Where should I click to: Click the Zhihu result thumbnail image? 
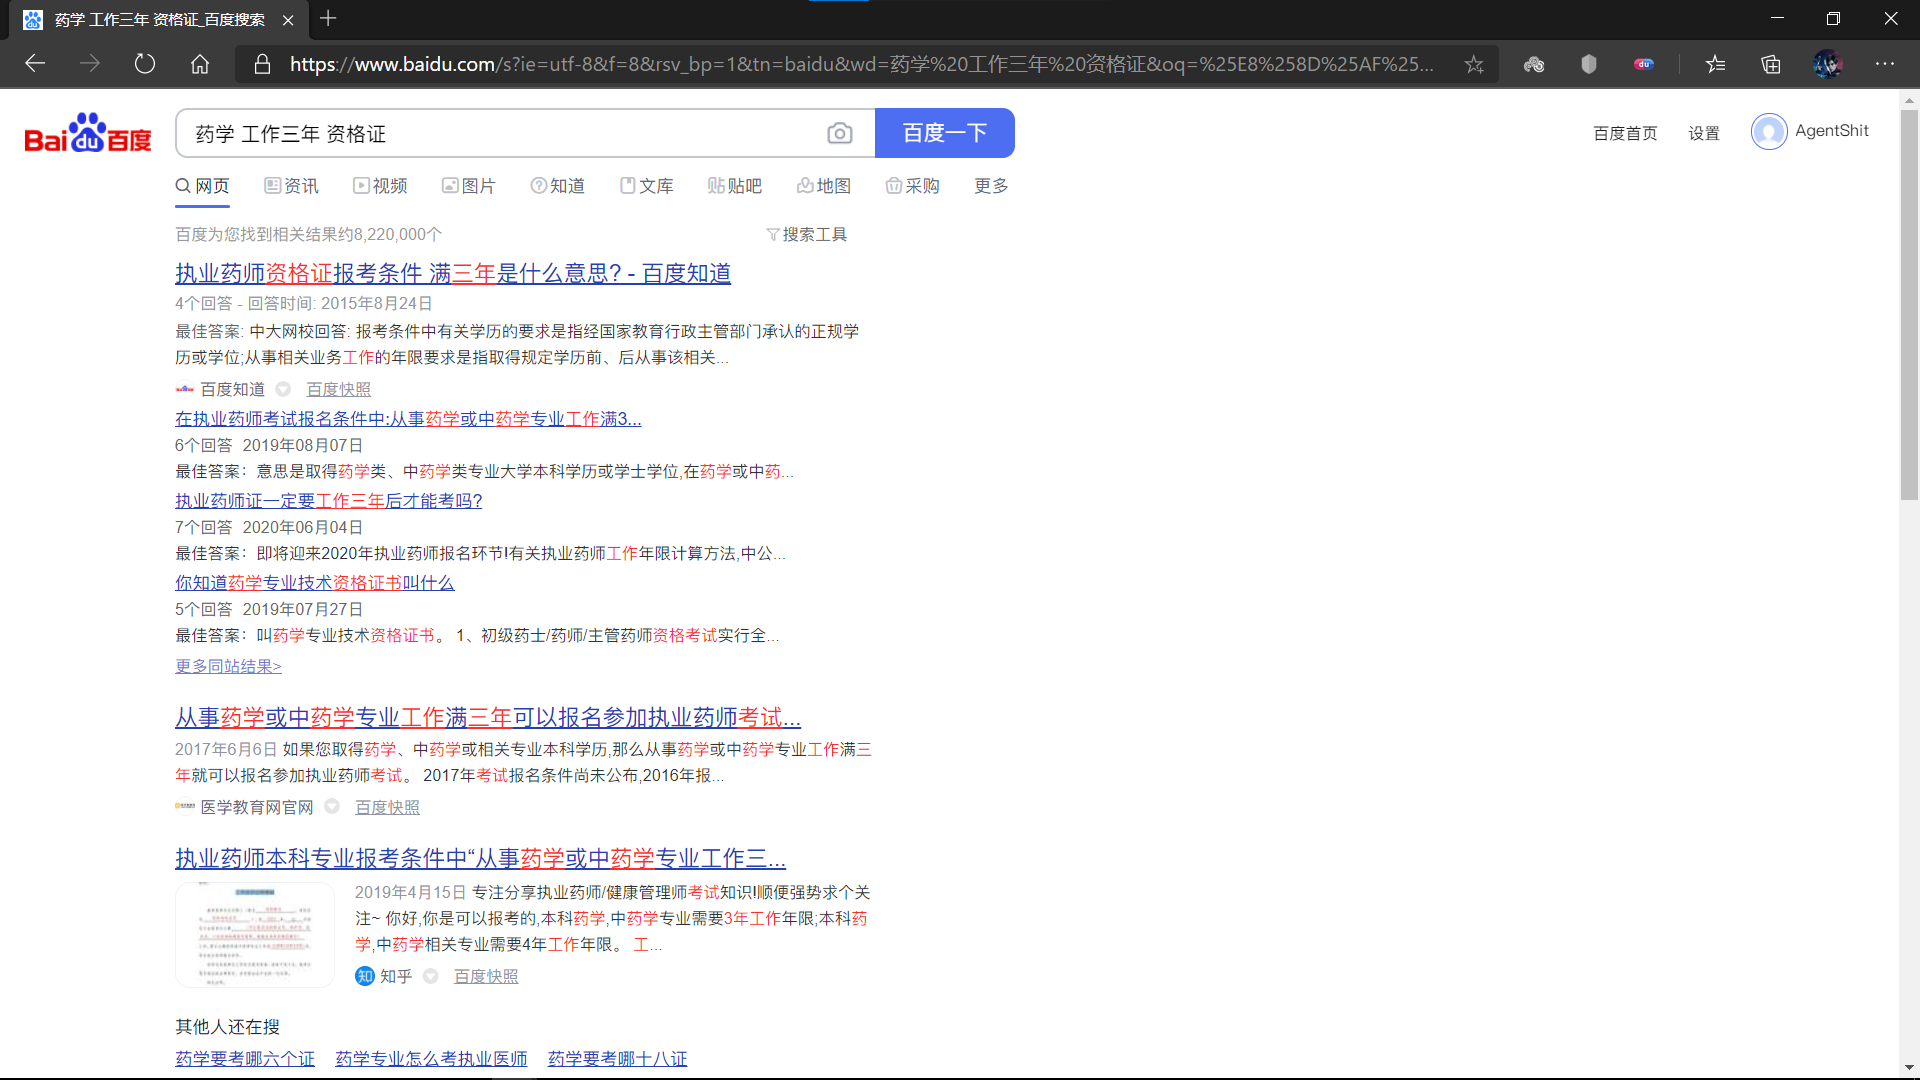coord(255,935)
